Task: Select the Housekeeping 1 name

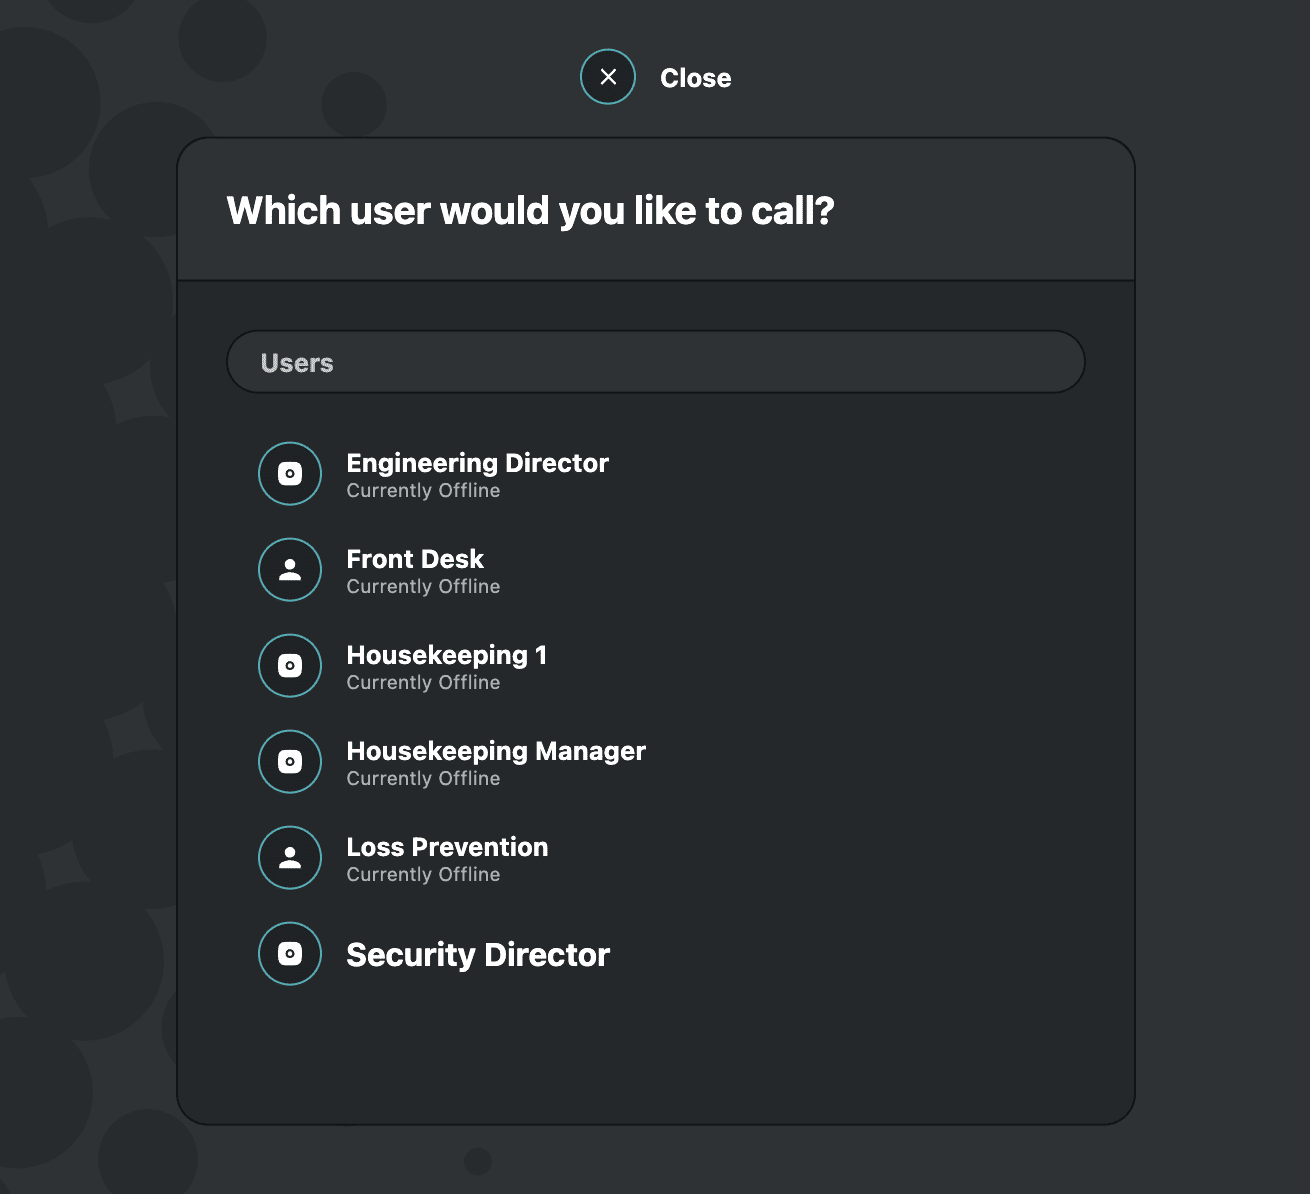Action: (x=446, y=655)
